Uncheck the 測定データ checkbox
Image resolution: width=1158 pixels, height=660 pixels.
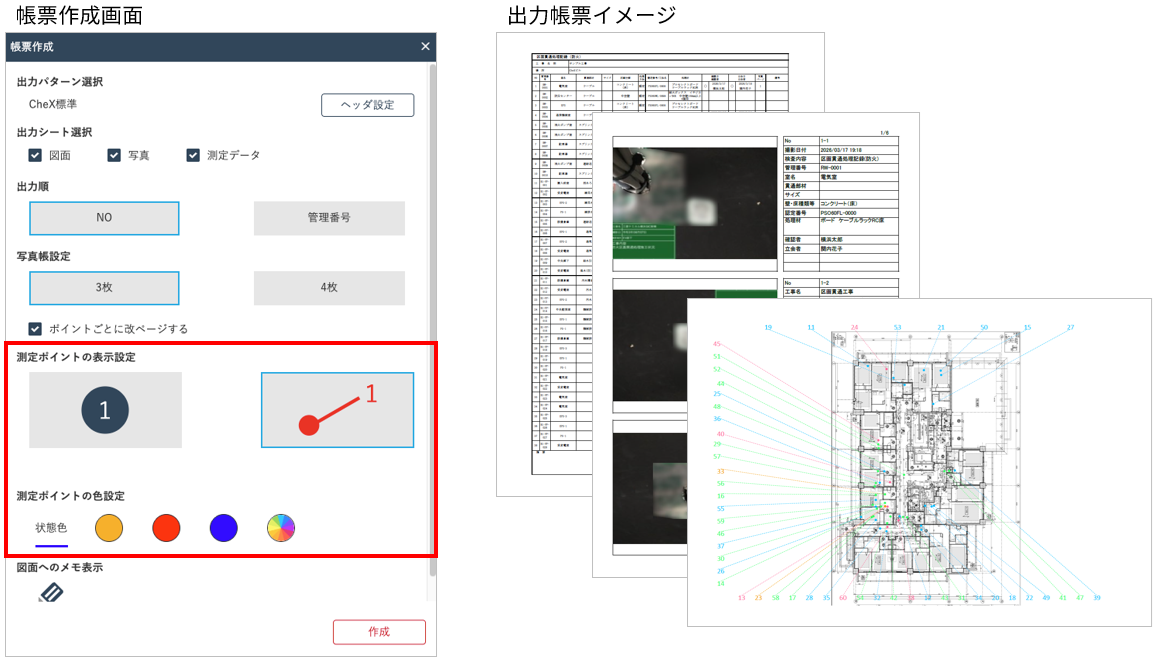[193, 155]
